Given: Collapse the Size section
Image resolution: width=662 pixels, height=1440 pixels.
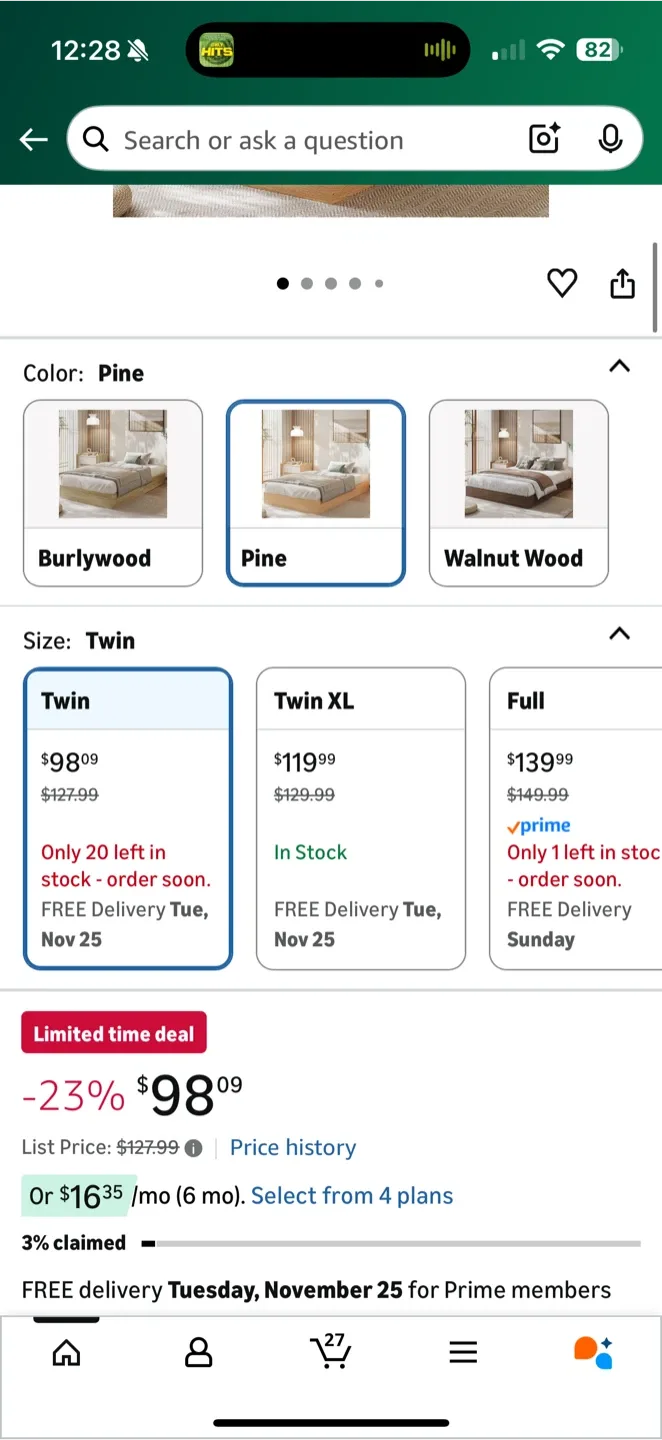Looking at the screenshot, I should point(619,634).
